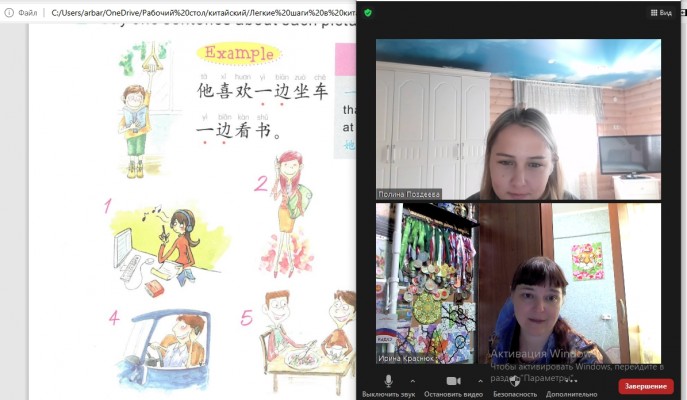Open audio options arrow beside microphone
This screenshot has width=687, height=400.
pos(413,381)
